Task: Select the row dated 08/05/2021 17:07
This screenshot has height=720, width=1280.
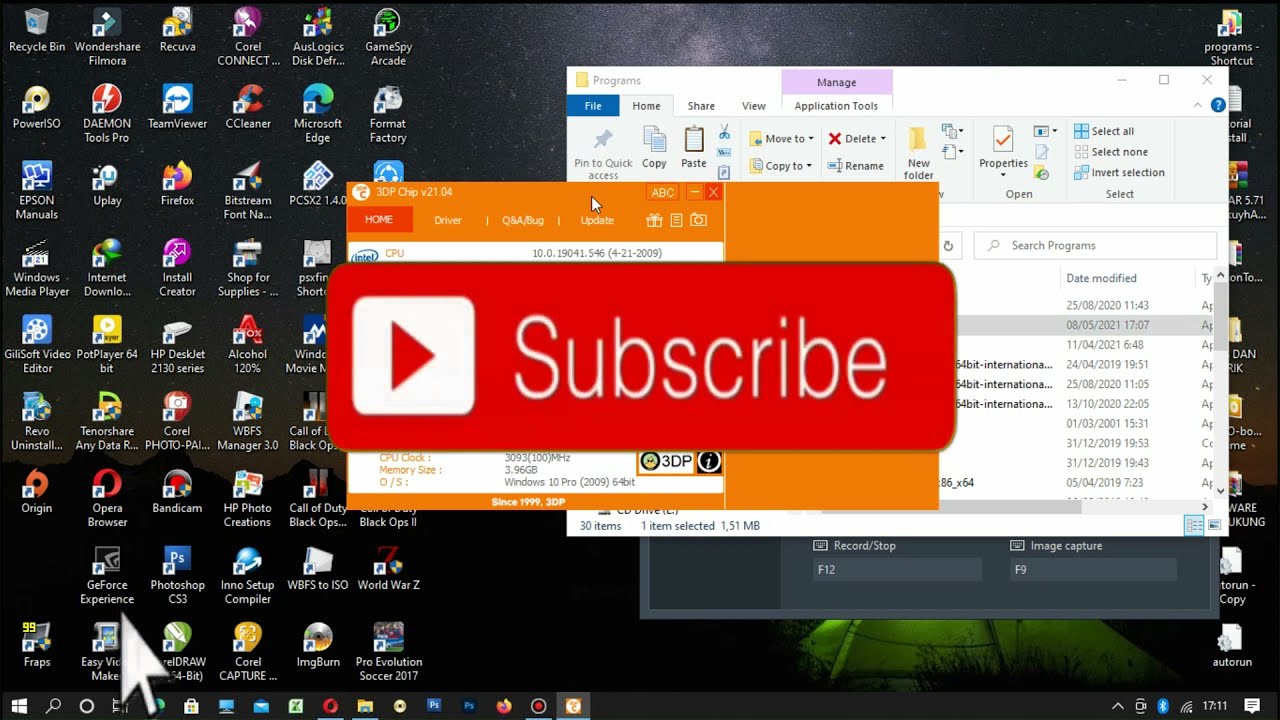Action: (x=1084, y=325)
